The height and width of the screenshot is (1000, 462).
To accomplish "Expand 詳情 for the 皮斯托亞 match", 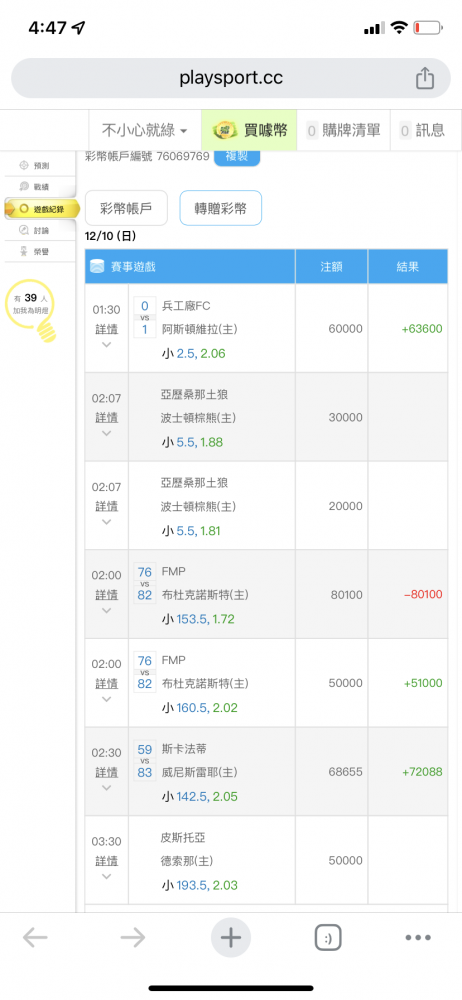I will 107,861.
